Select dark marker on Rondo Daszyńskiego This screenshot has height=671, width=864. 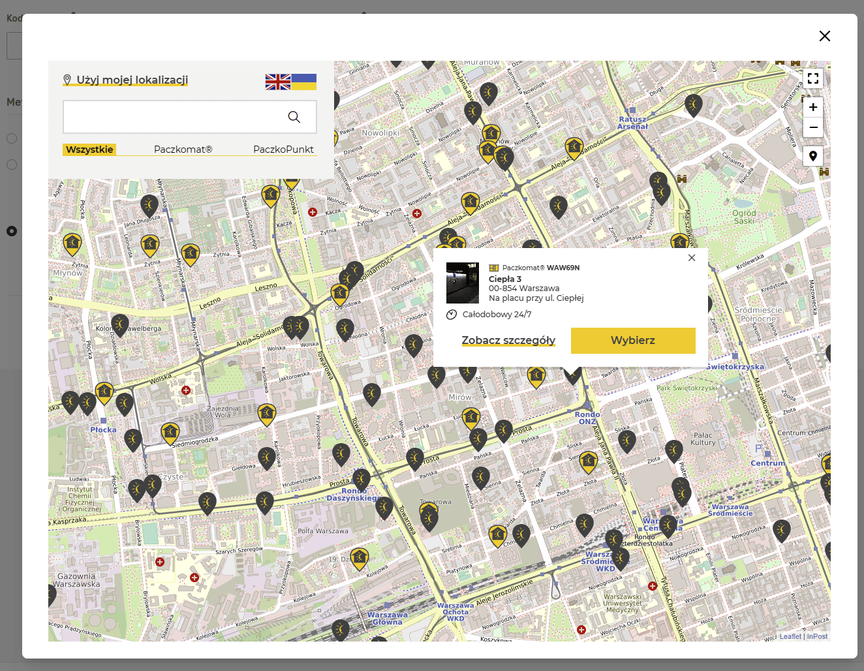click(x=361, y=479)
